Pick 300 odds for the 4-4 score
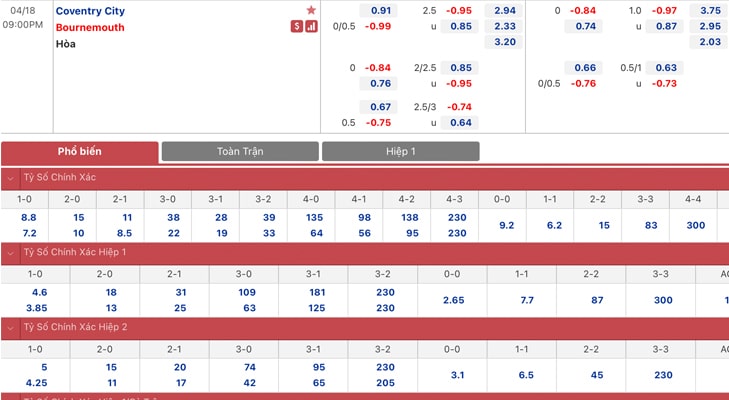This screenshot has height=400, width=729. (x=696, y=225)
